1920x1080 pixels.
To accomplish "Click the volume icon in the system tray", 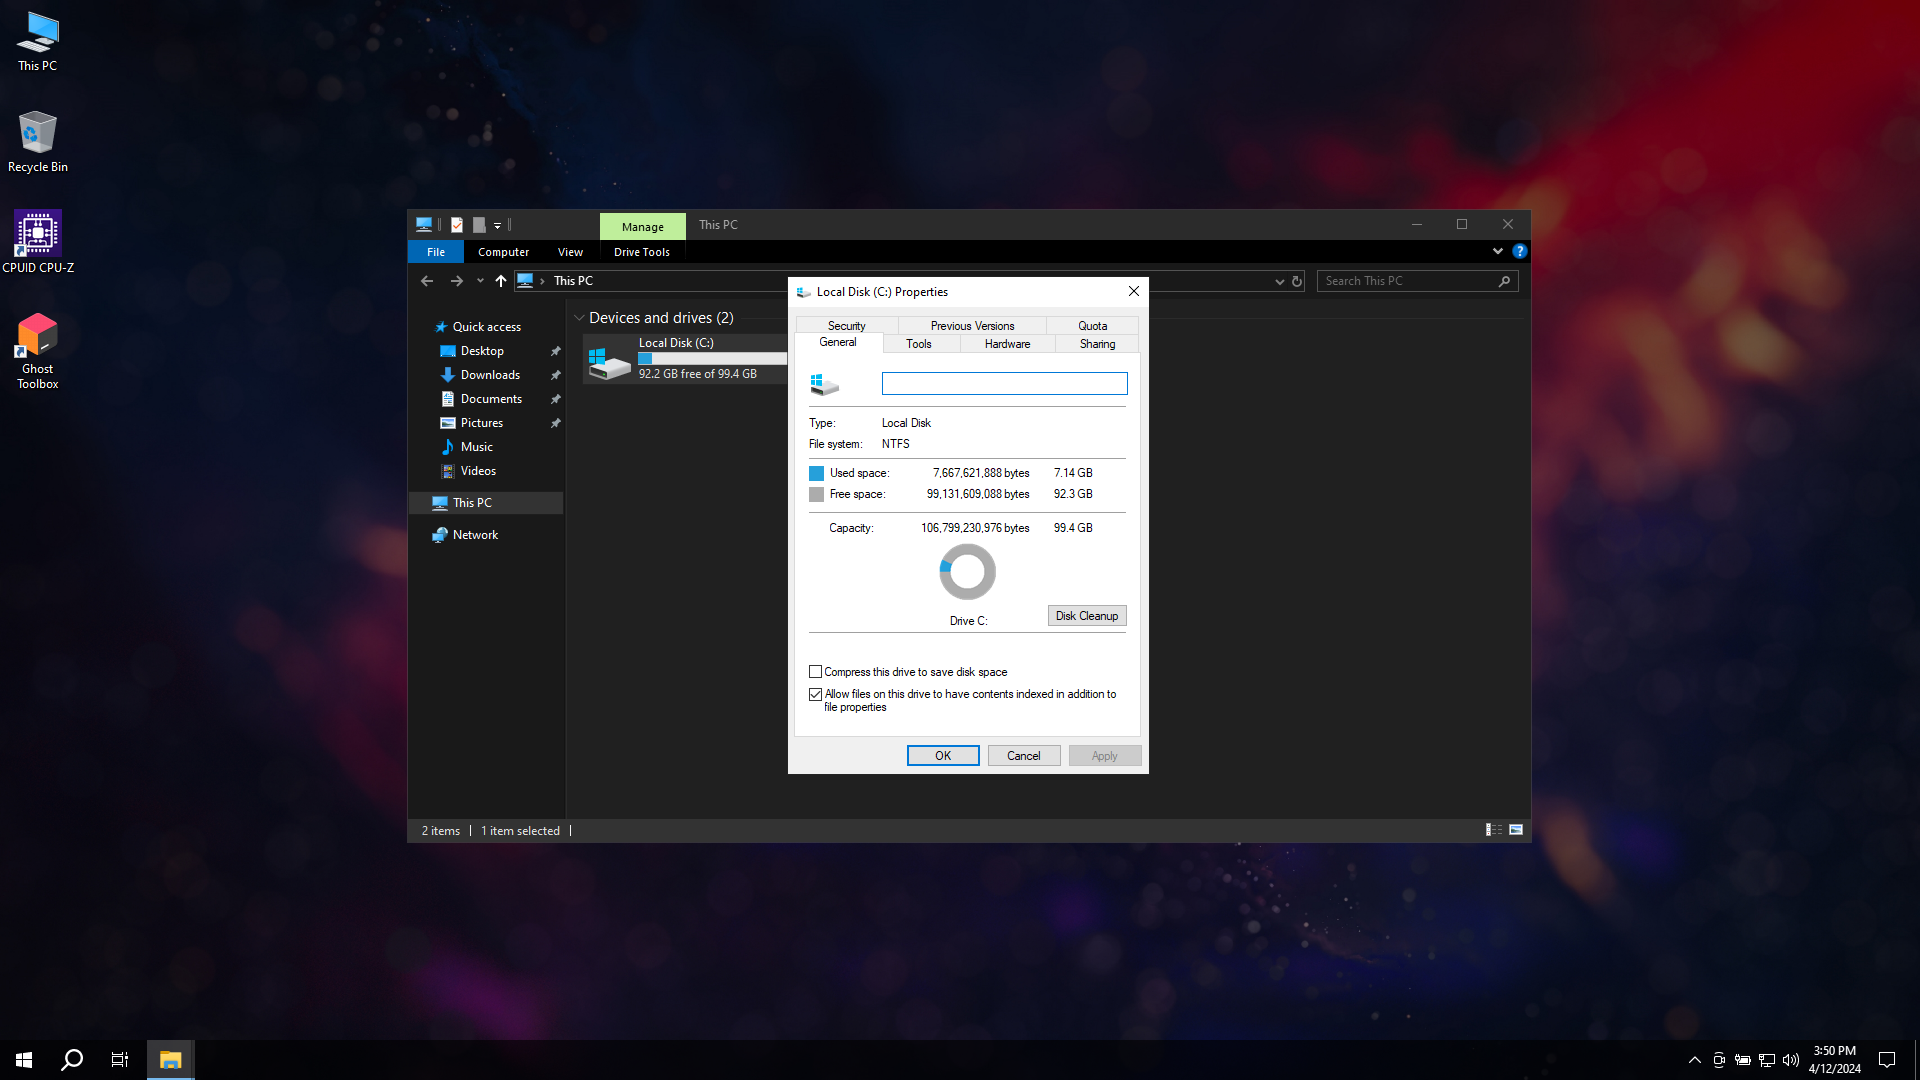I will click(1790, 1060).
